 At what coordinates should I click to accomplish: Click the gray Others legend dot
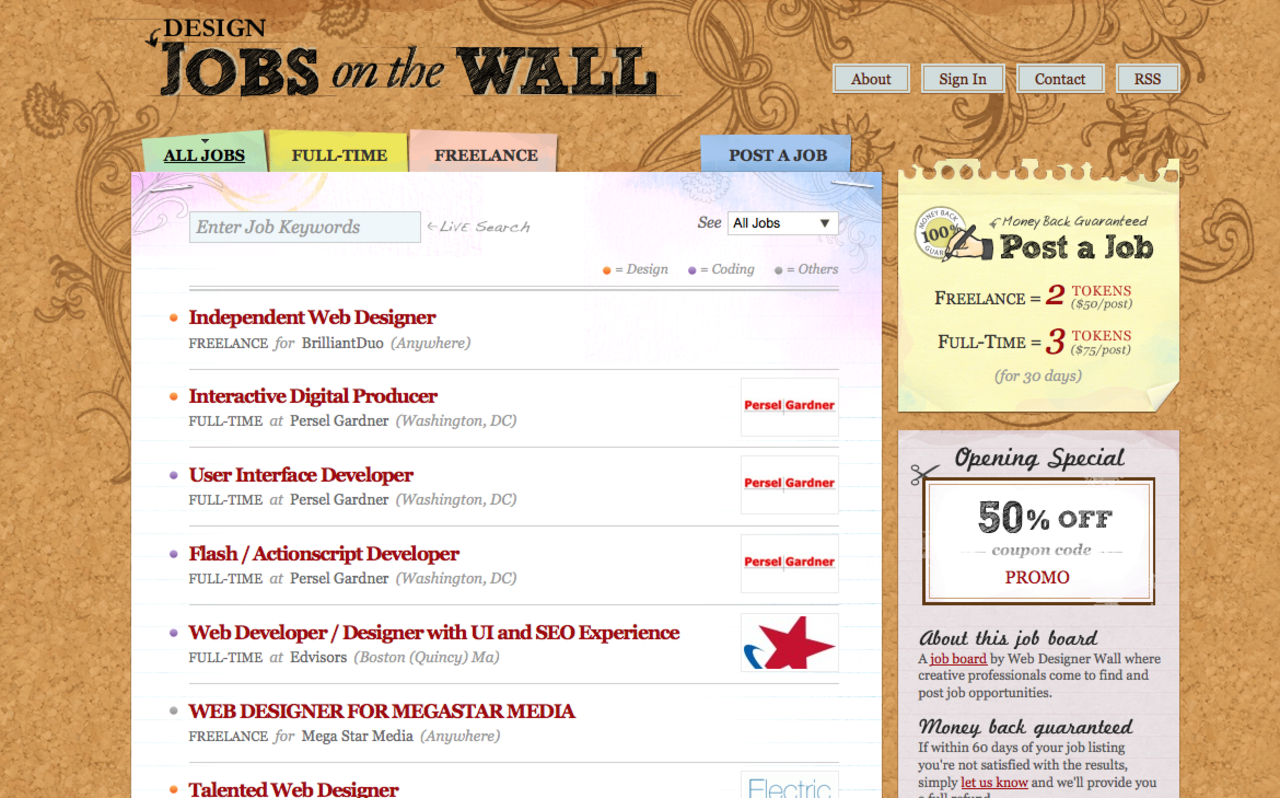click(778, 270)
